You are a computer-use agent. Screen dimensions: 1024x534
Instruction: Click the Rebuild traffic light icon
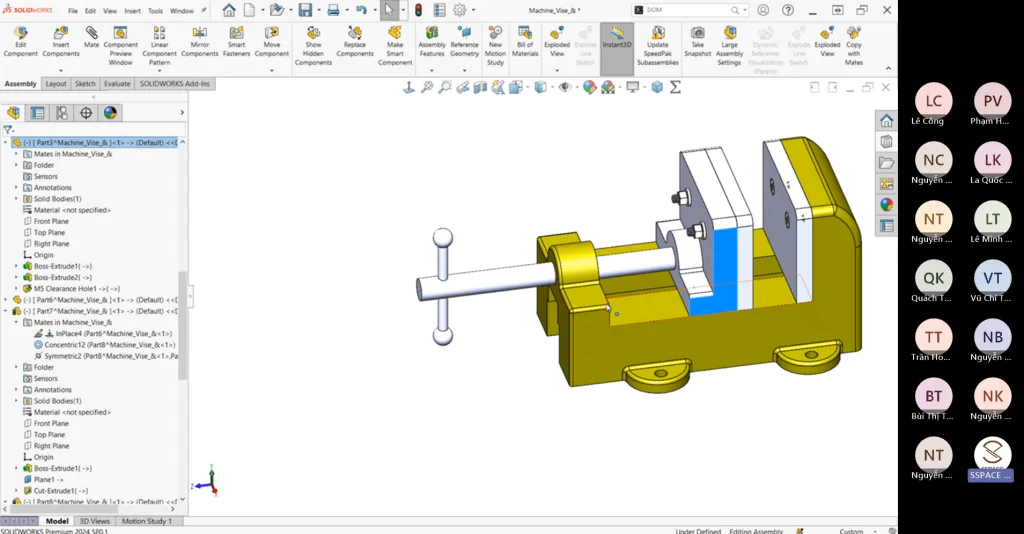[x=418, y=10]
